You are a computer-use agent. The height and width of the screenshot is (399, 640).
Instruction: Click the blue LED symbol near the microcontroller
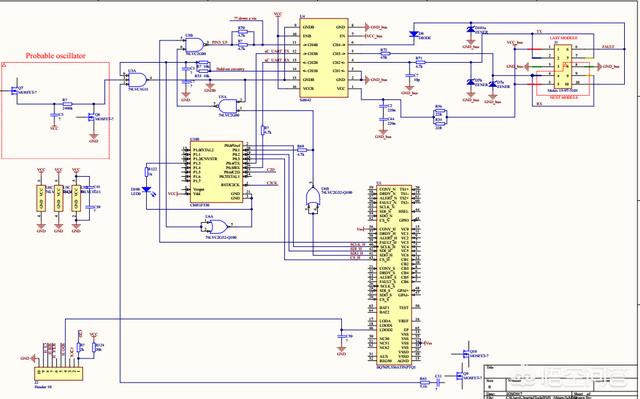(x=147, y=190)
